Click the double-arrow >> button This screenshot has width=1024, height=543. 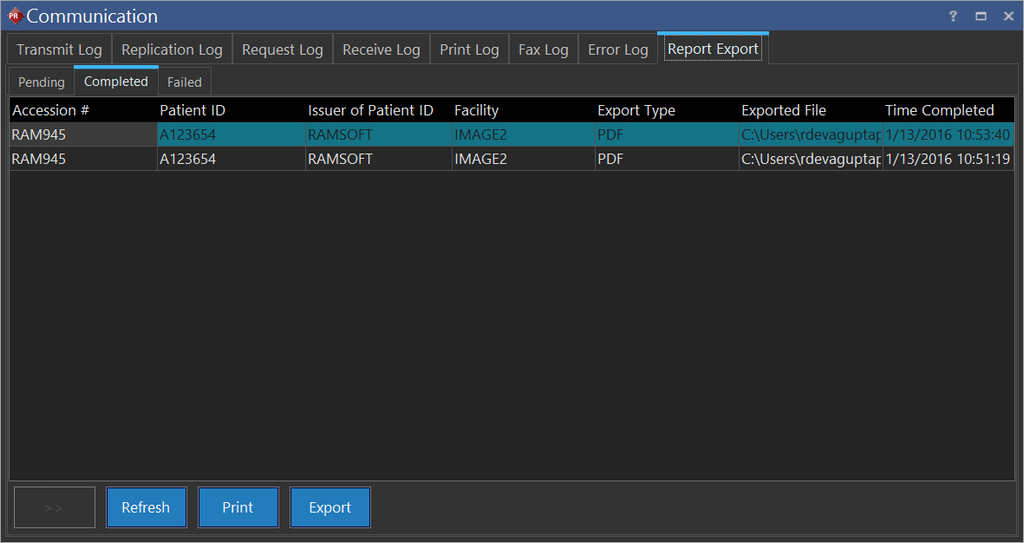(54, 507)
